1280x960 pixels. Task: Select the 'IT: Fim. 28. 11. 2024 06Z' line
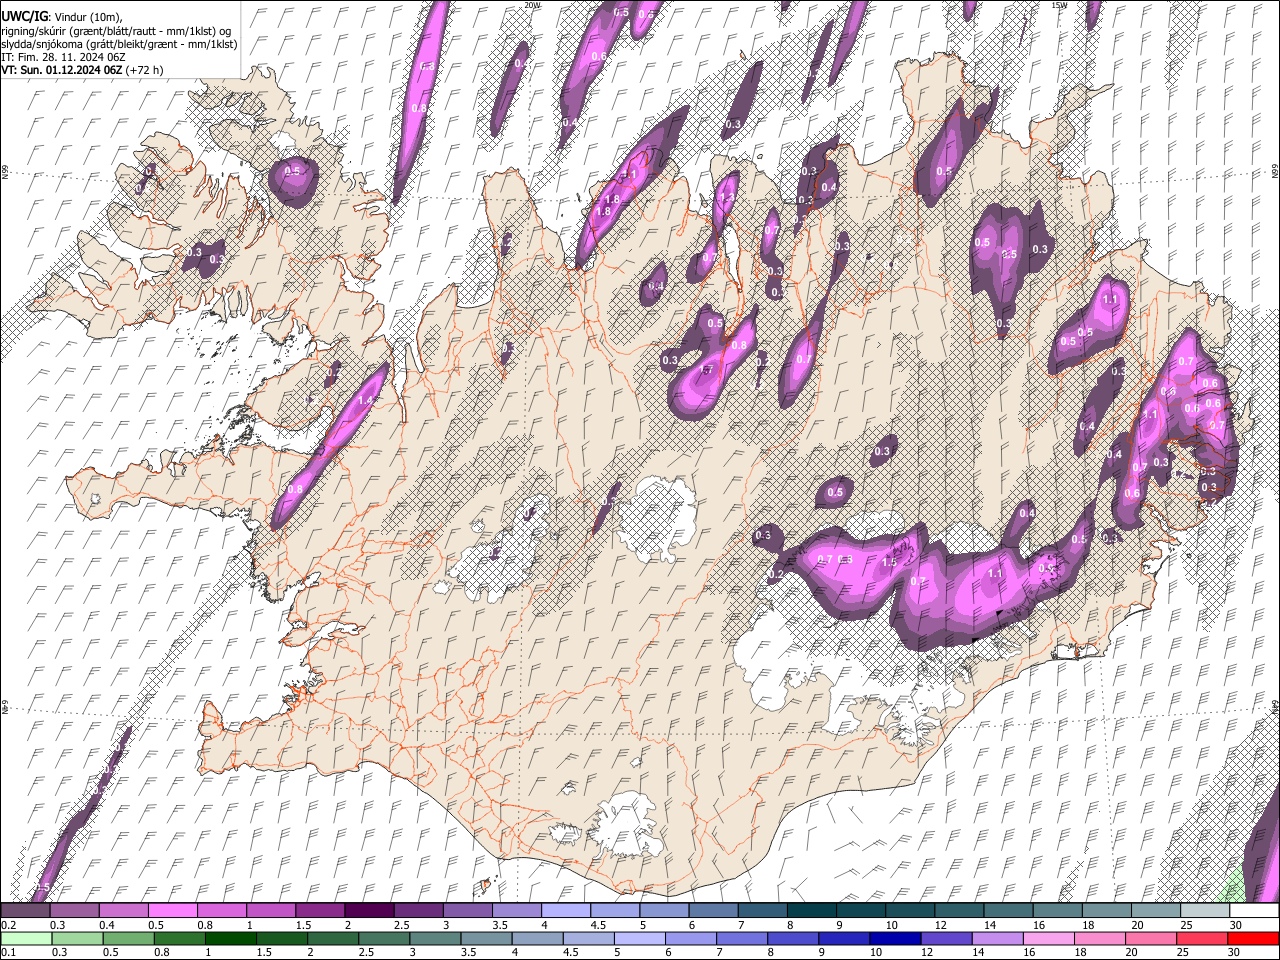63,57
